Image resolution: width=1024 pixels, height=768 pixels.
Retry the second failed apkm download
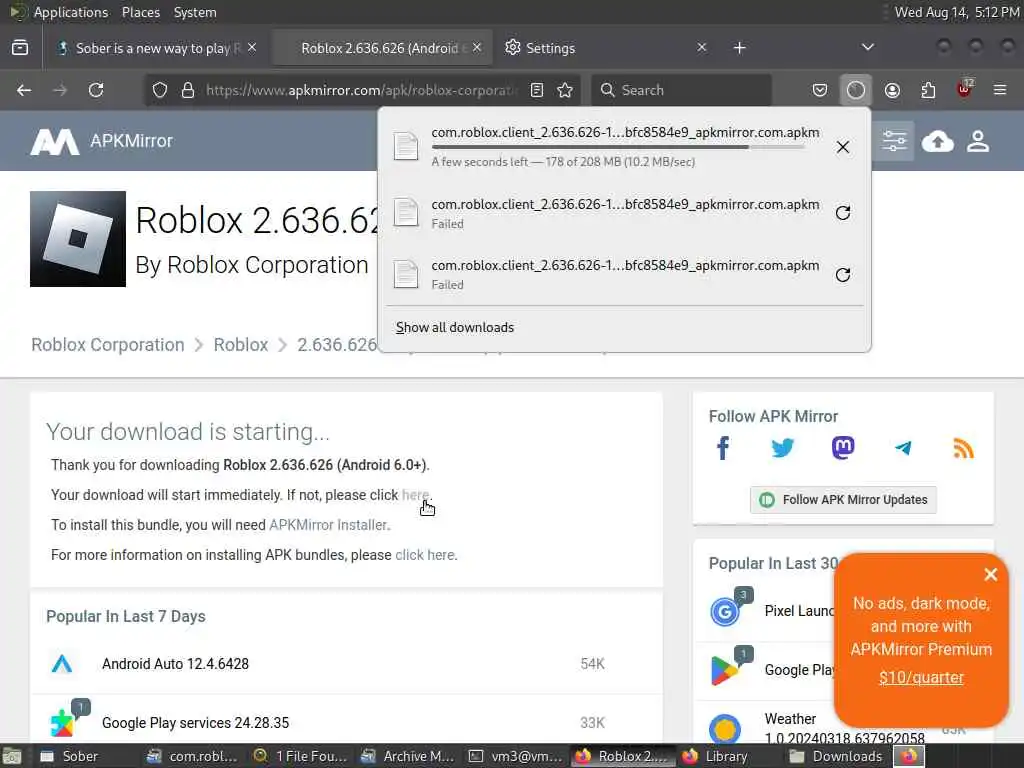coord(843,275)
